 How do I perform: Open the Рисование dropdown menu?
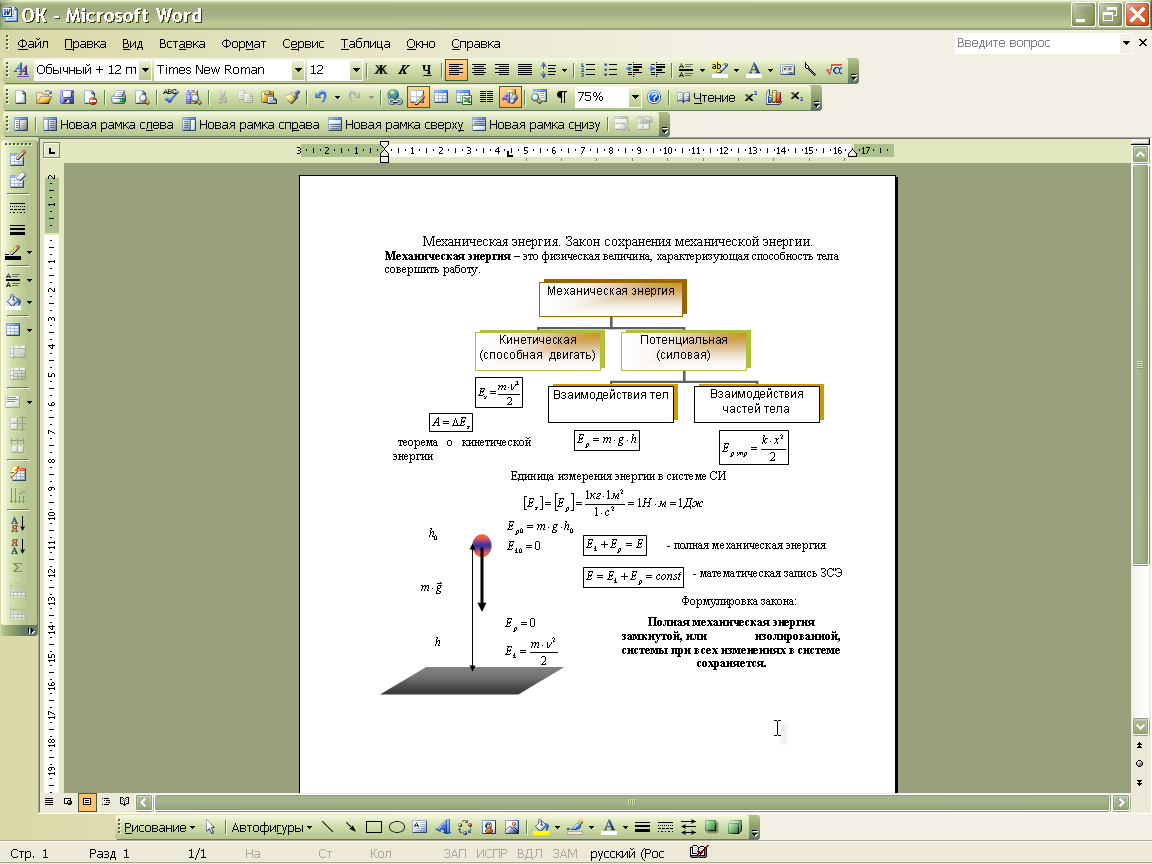click(159, 827)
